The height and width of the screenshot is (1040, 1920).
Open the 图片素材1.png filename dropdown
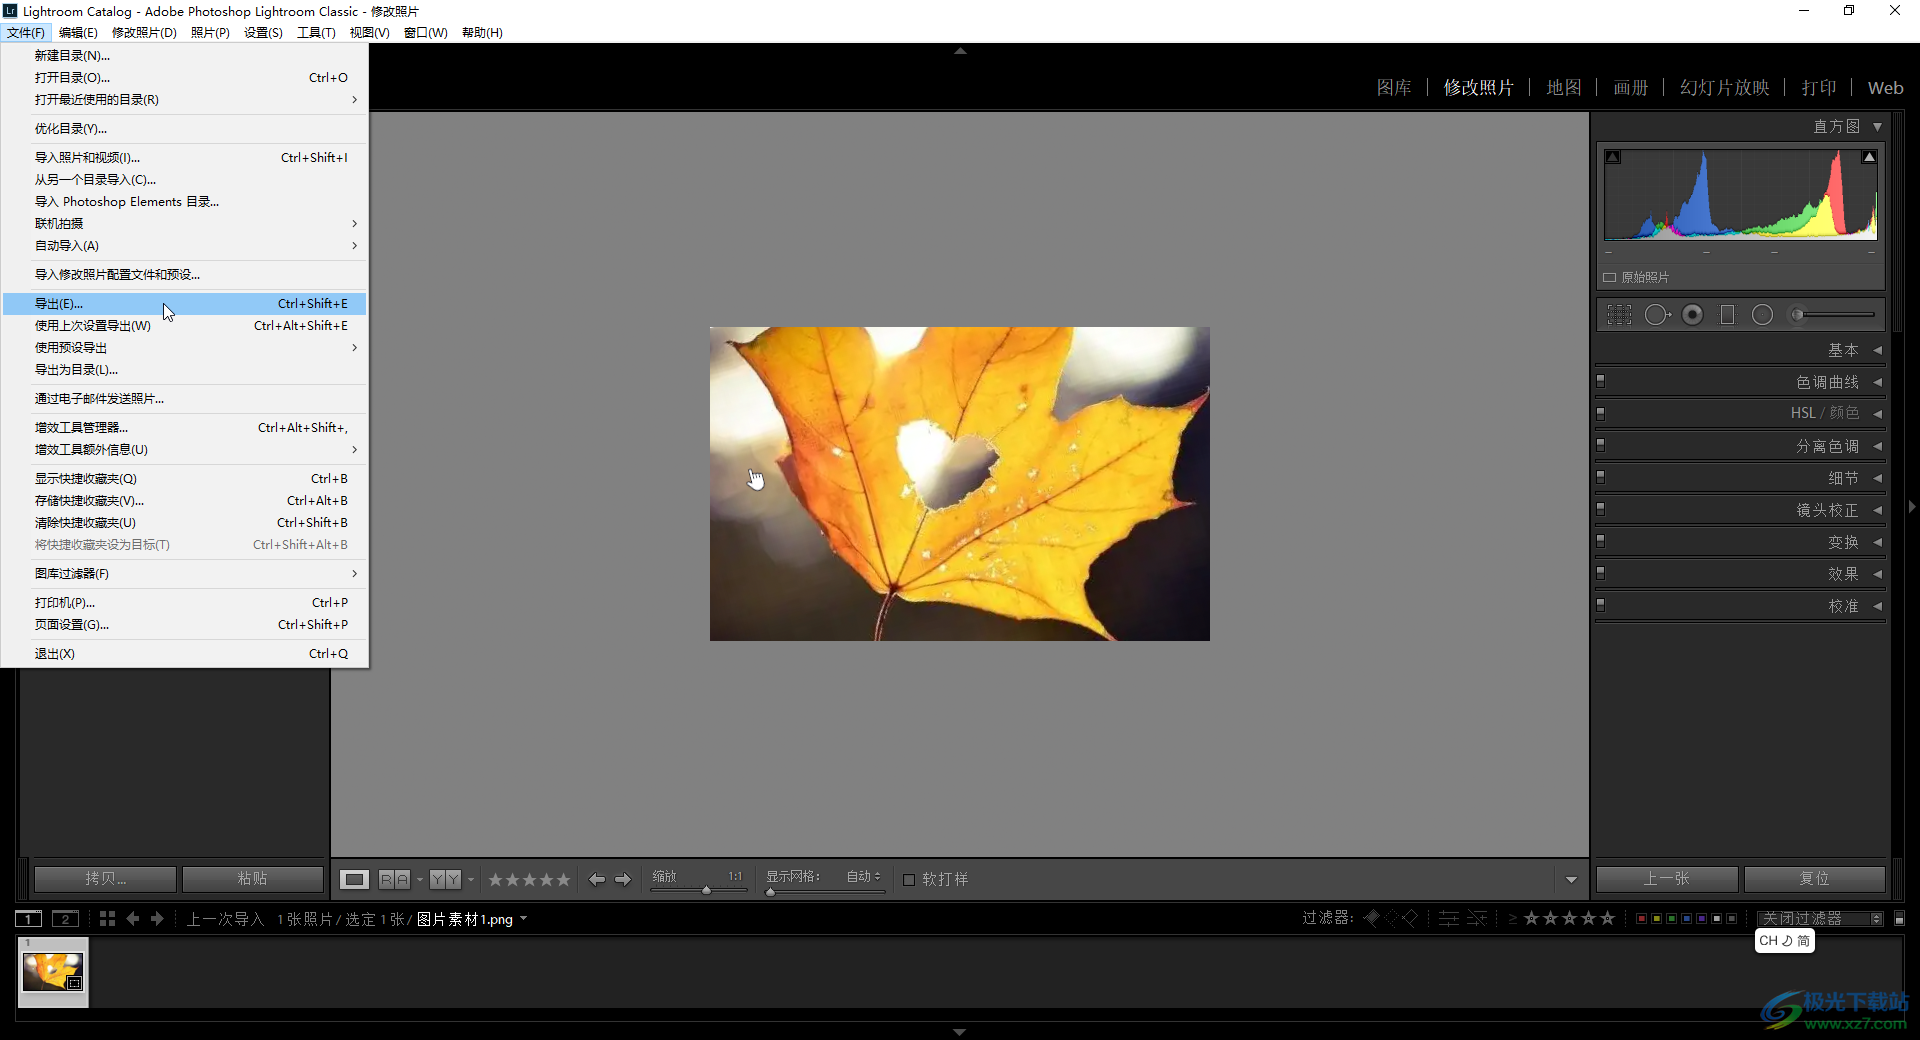click(524, 919)
